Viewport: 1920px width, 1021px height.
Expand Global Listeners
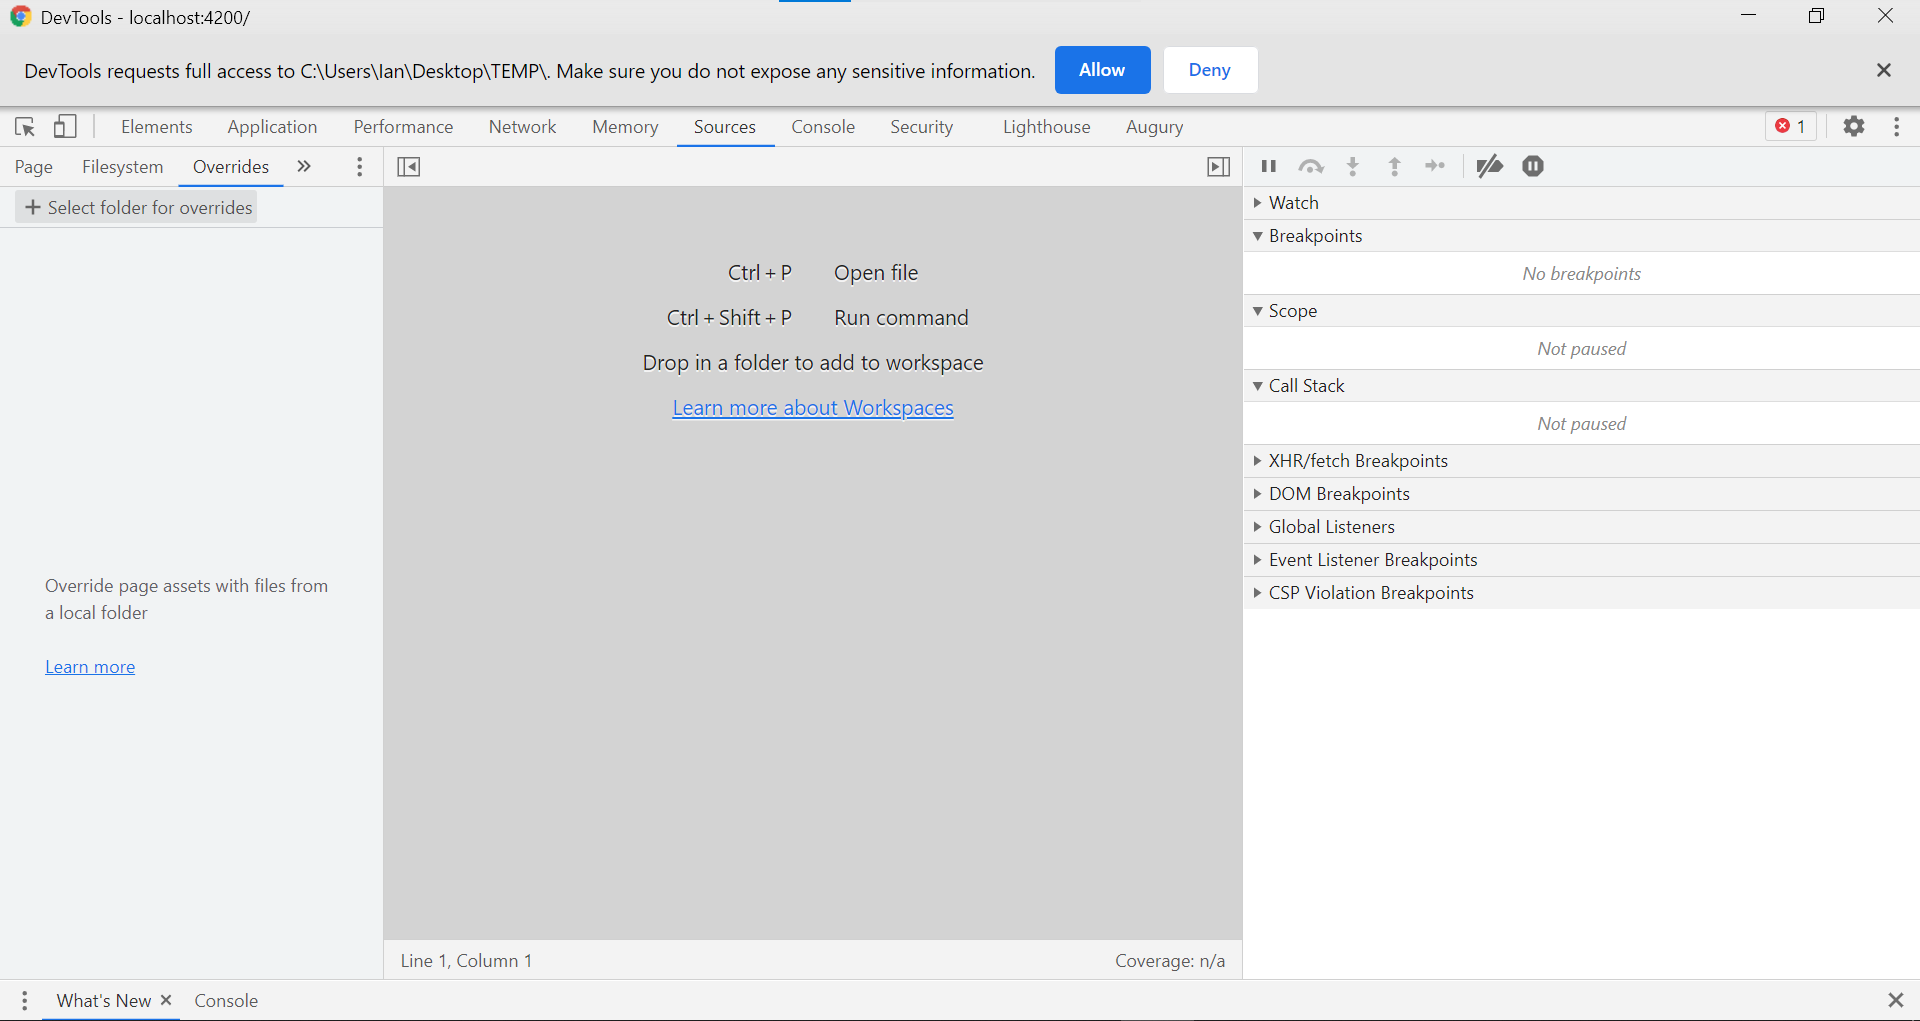point(1581,527)
